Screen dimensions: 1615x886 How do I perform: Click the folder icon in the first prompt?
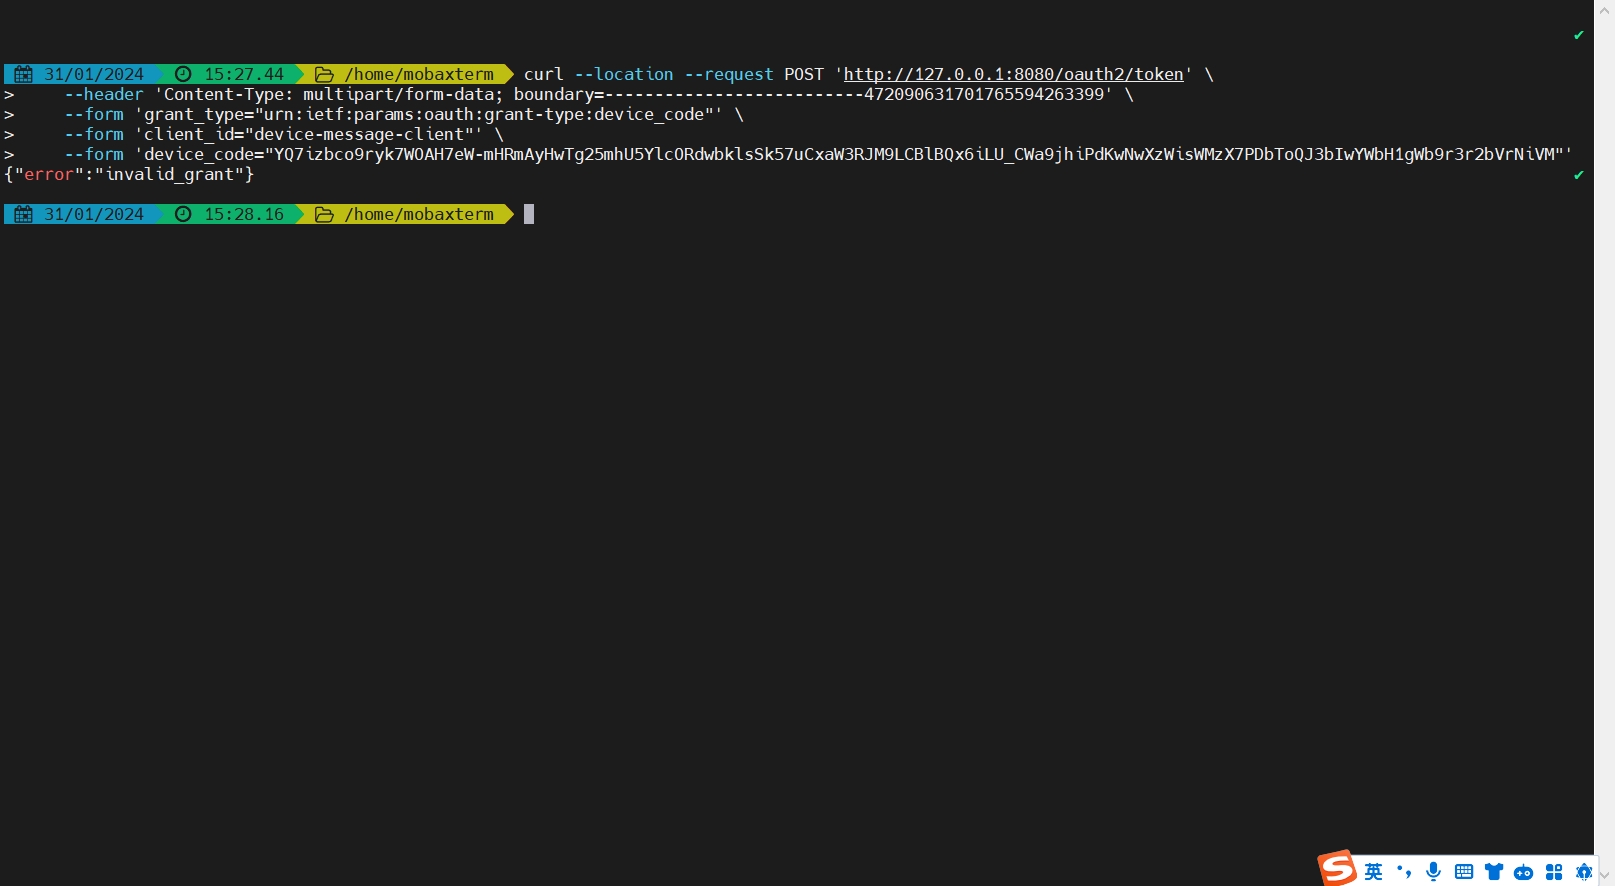324,74
